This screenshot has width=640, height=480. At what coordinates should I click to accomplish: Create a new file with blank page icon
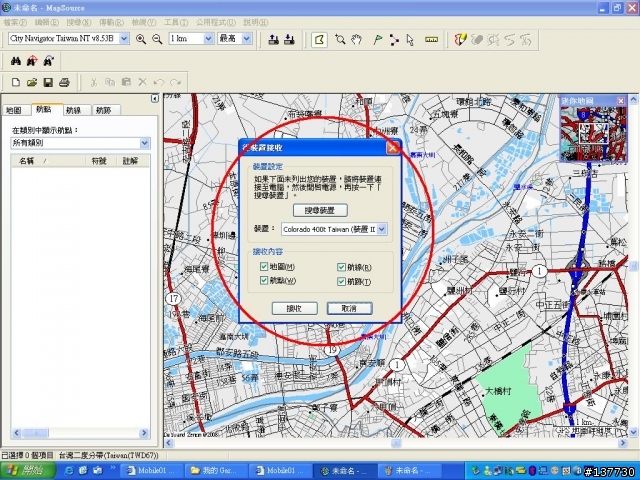[16, 82]
